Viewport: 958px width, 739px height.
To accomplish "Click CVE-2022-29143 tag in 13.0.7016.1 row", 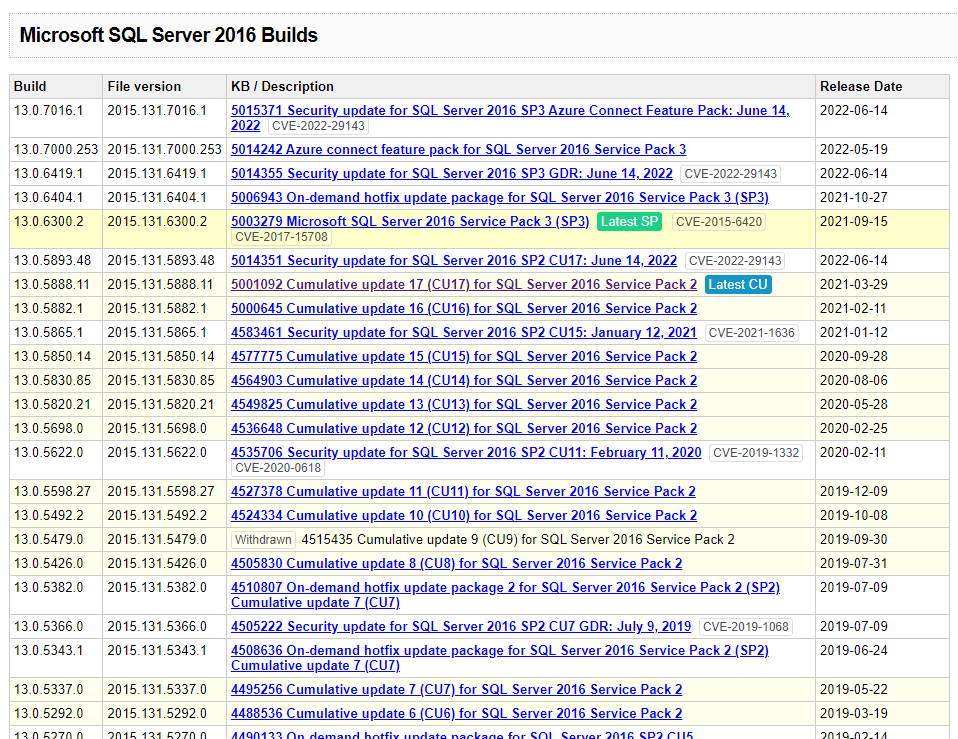I will pos(318,126).
